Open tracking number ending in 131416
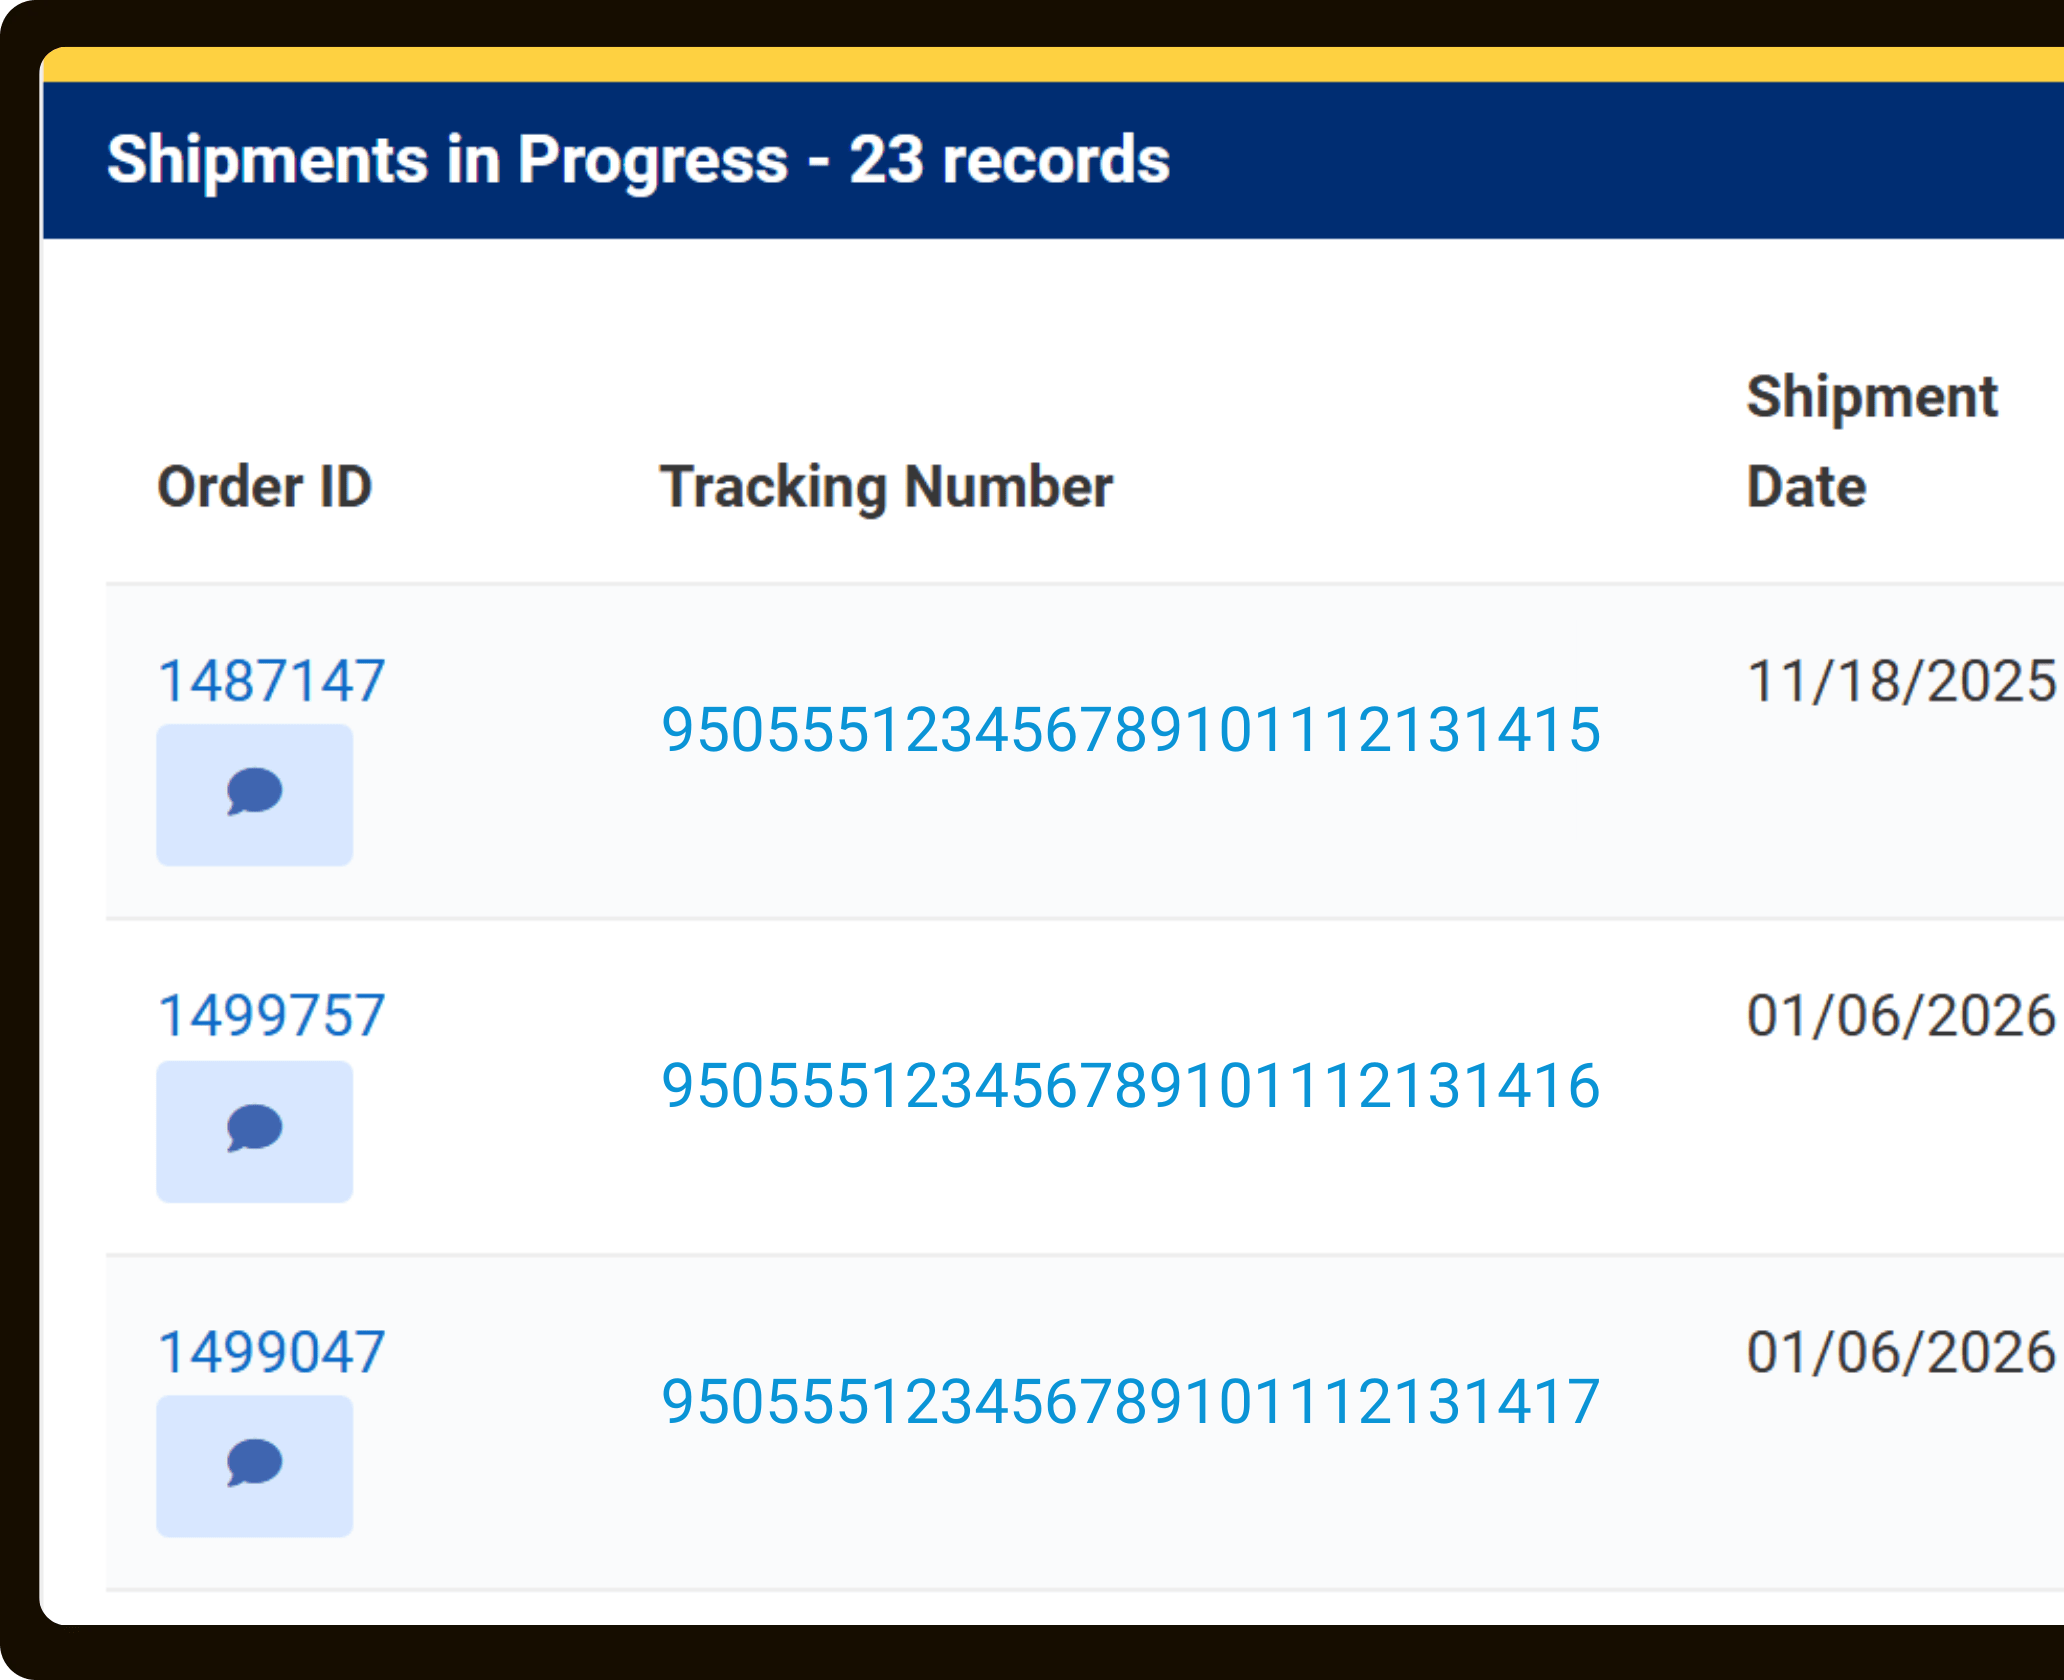 (1130, 1086)
